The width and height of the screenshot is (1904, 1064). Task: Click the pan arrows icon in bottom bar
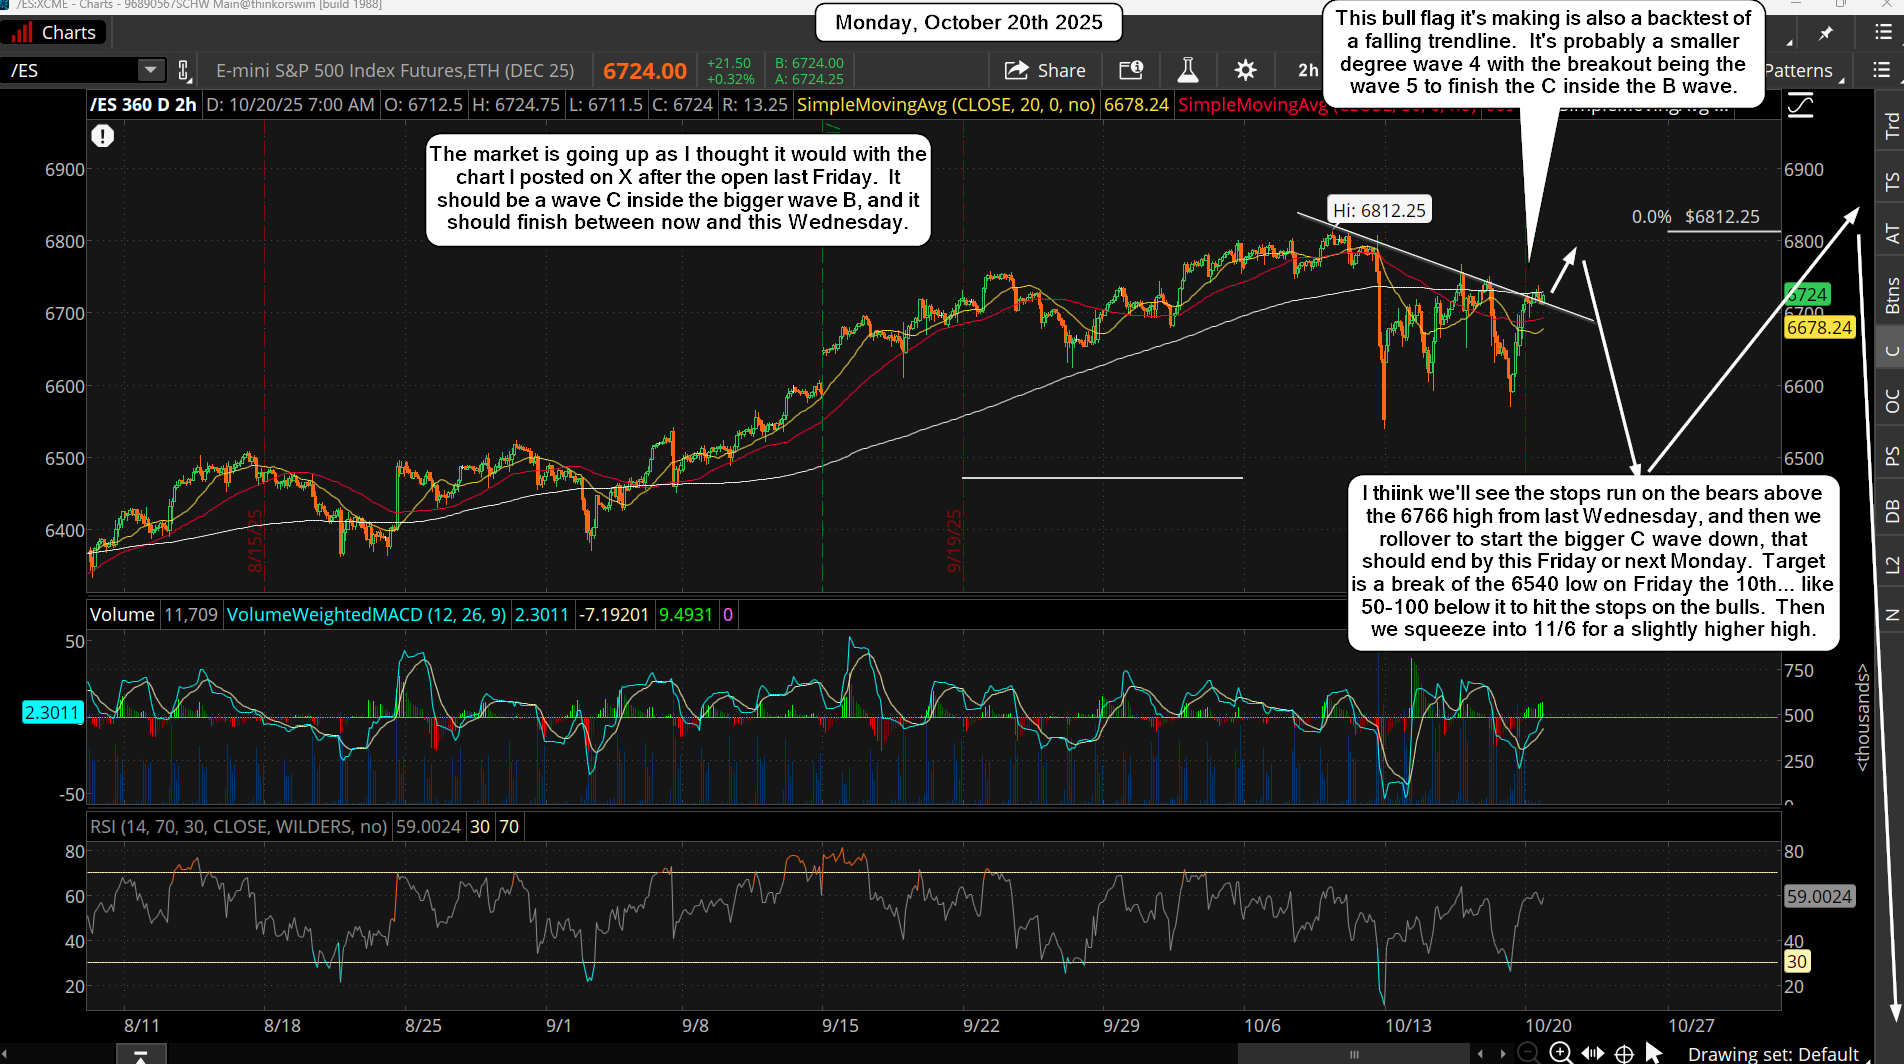(x=1592, y=1052)
